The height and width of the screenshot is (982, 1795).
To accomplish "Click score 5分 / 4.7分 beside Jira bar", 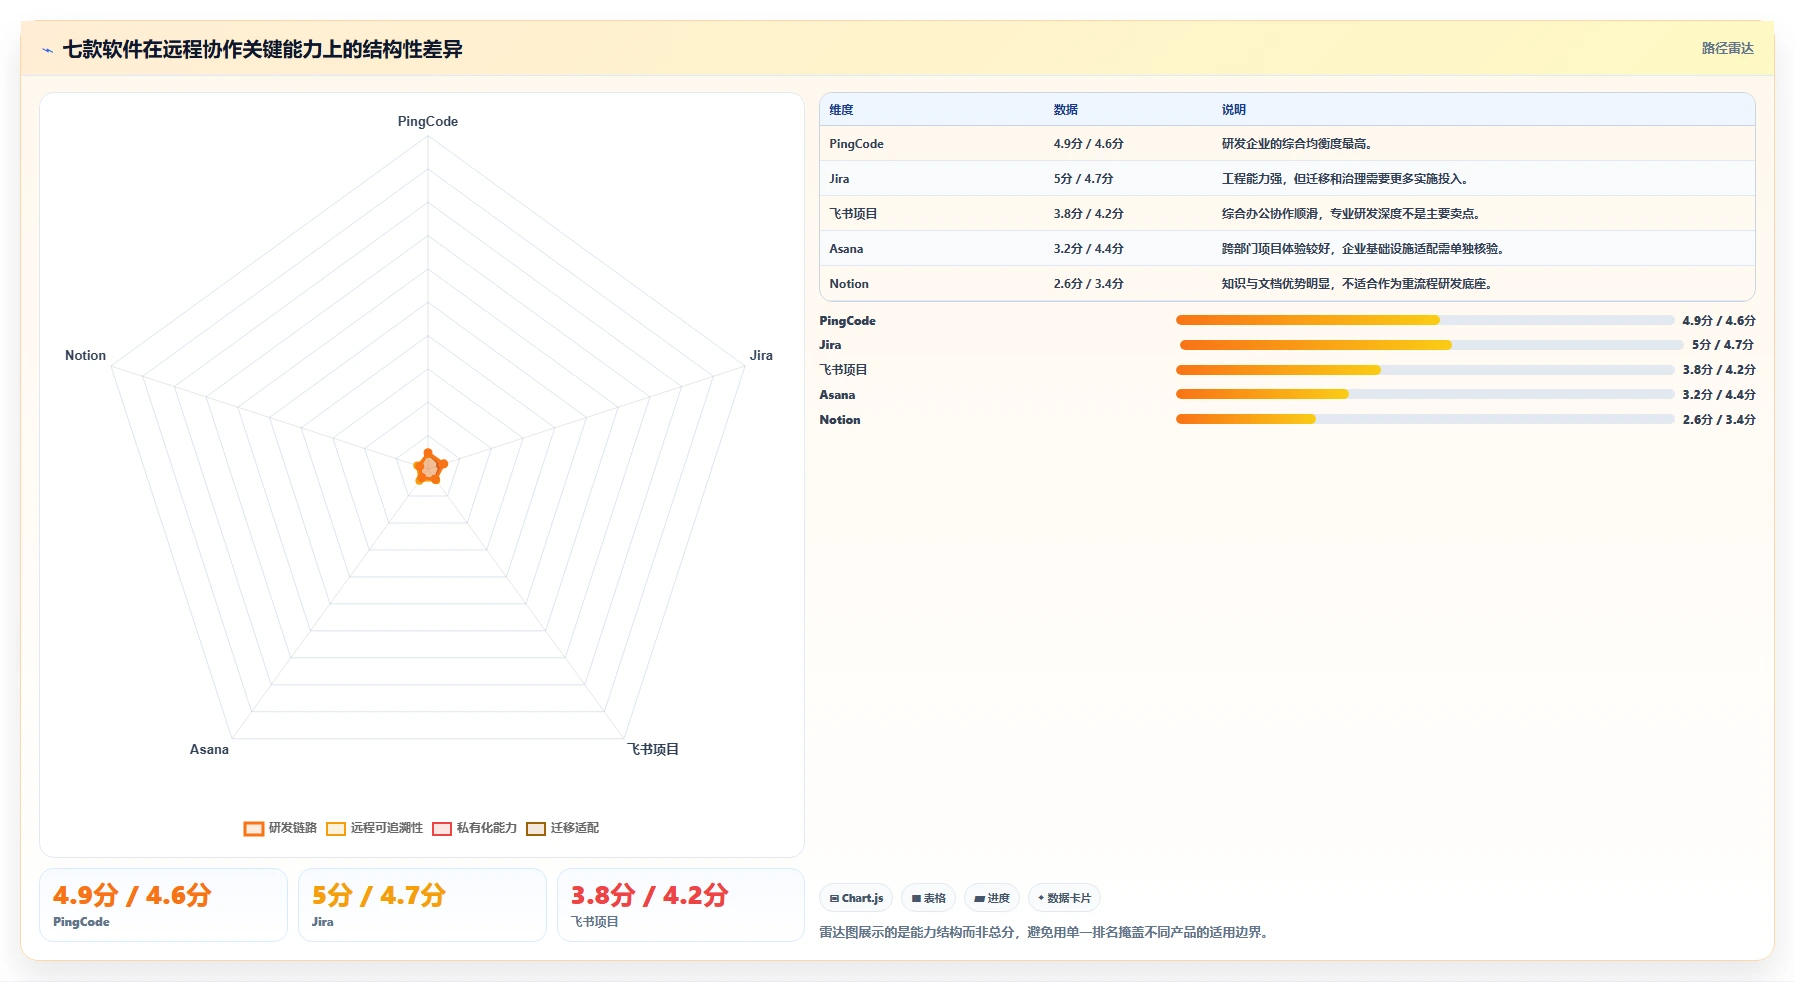I will click(x=1723, y=345).
